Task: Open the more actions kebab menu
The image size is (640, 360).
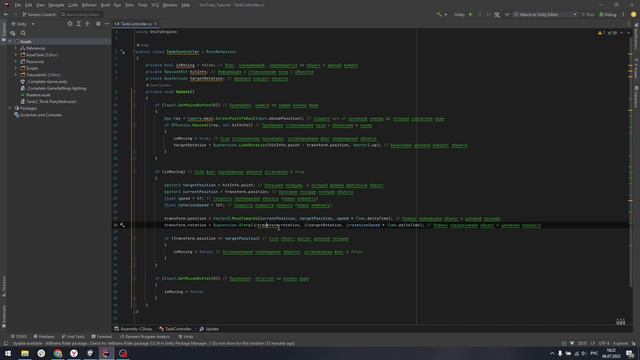Action: 623,14
